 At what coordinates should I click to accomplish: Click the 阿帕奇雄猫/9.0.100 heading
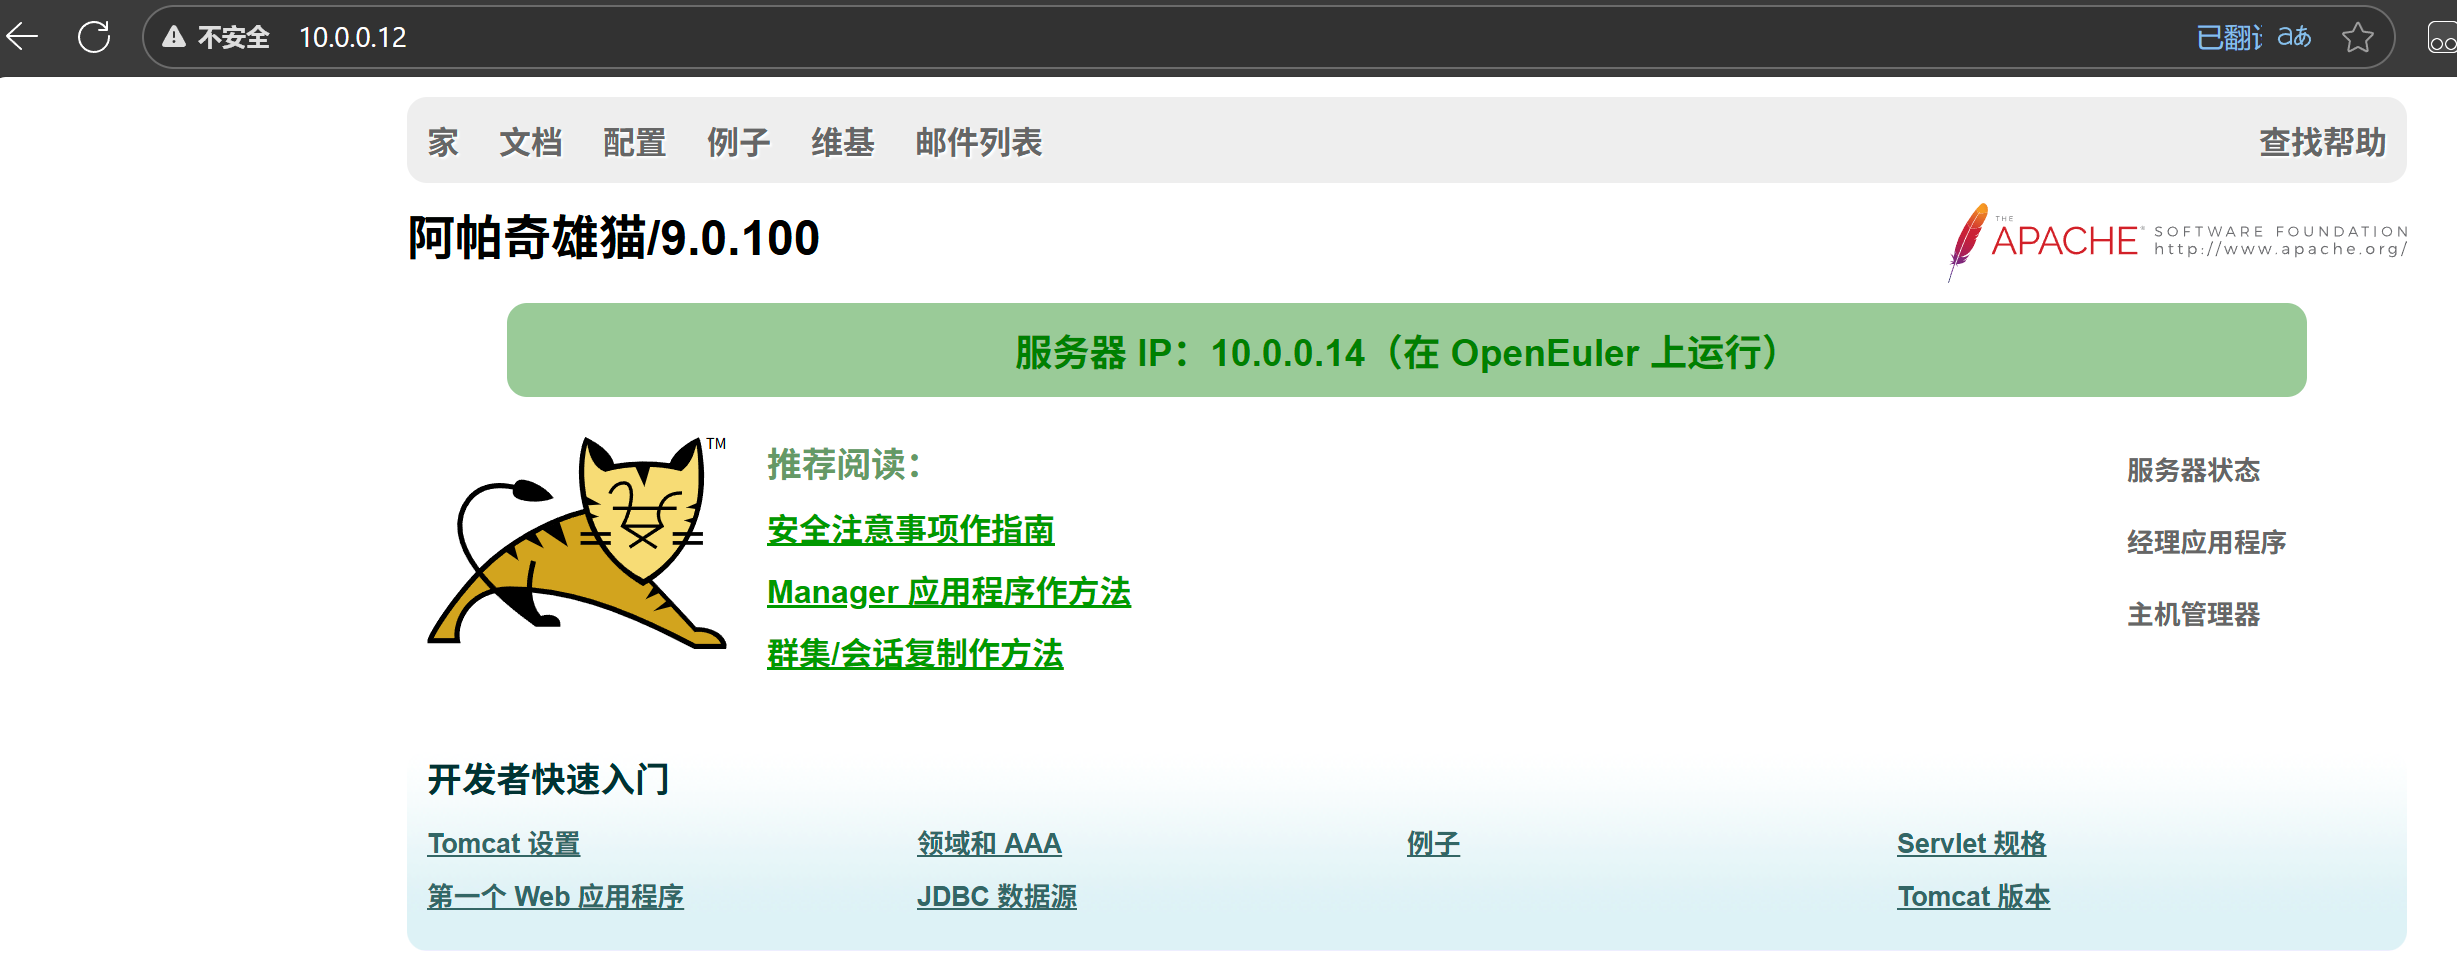613,238
